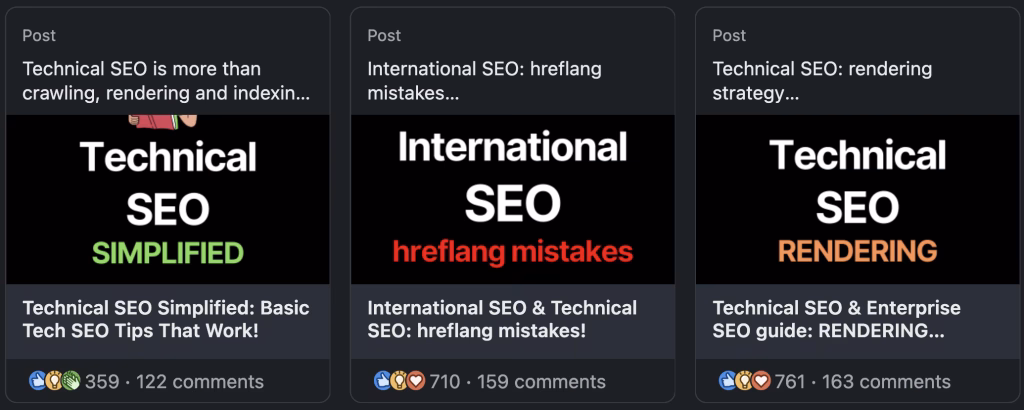Click the post text "Technical SEO: rendering strategy..."

tap(822, 82)
